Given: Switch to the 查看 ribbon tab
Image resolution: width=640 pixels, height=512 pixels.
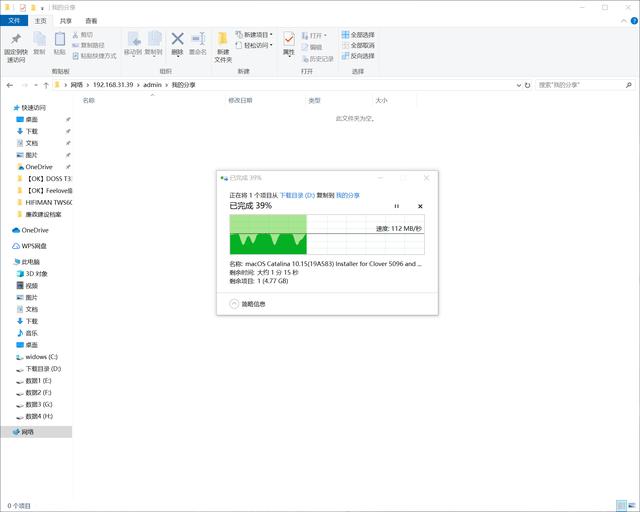Looking at the screenshot, I should (91, 20).
